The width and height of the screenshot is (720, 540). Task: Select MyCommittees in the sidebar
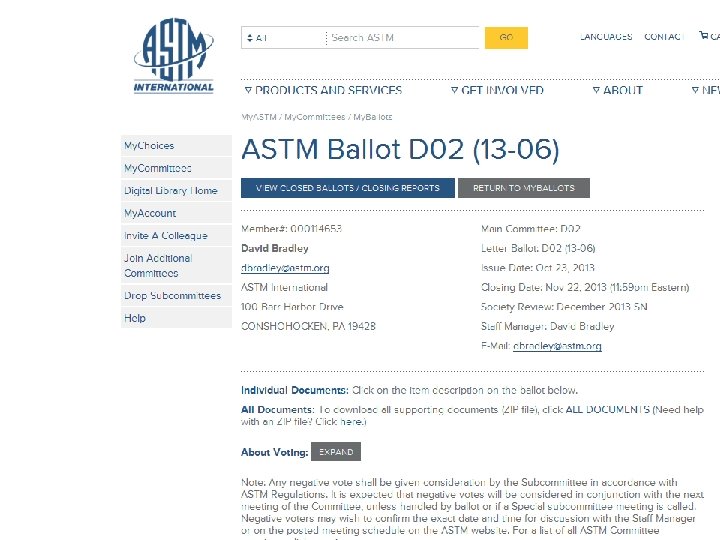pos(158,168)
